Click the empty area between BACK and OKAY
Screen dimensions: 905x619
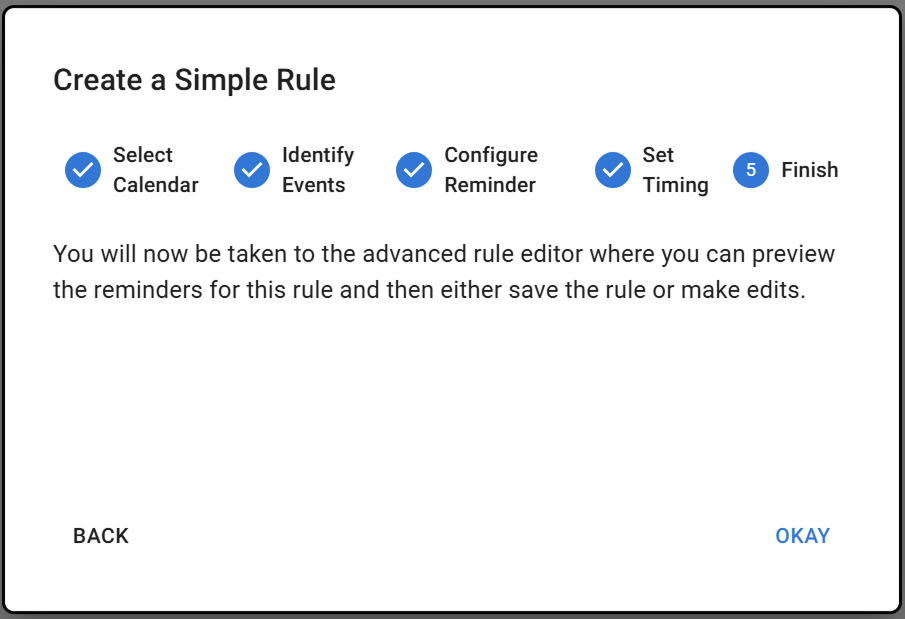click(450, 536)
